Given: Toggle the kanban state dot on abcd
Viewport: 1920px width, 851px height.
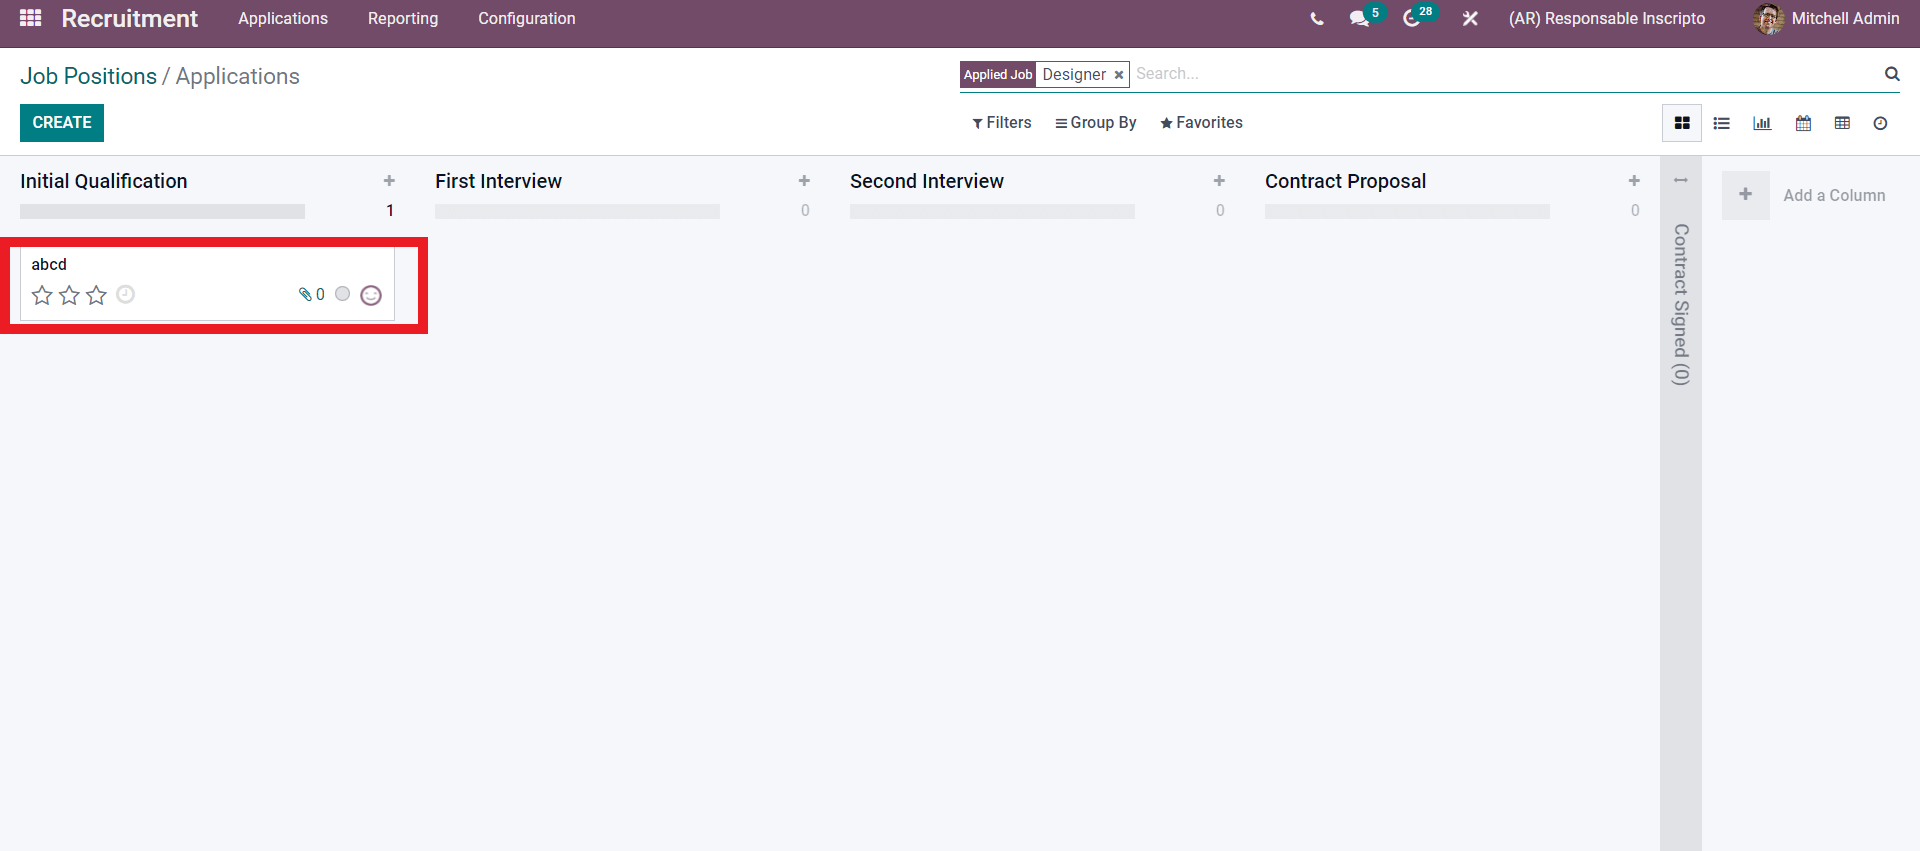Looking at the screenshot, I should tap(343, 294).
